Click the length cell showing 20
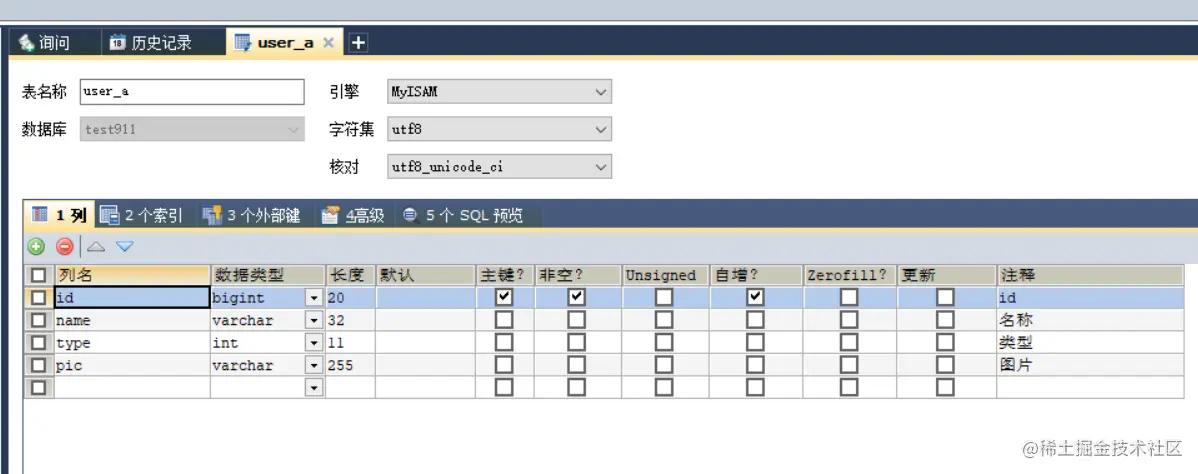 [351, 298]
